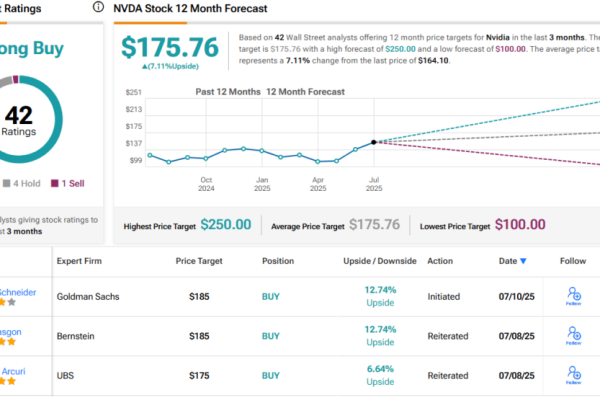600x400 pixels.
Task: Click the Oct 2024 axis label
Action: click(206, 184)
